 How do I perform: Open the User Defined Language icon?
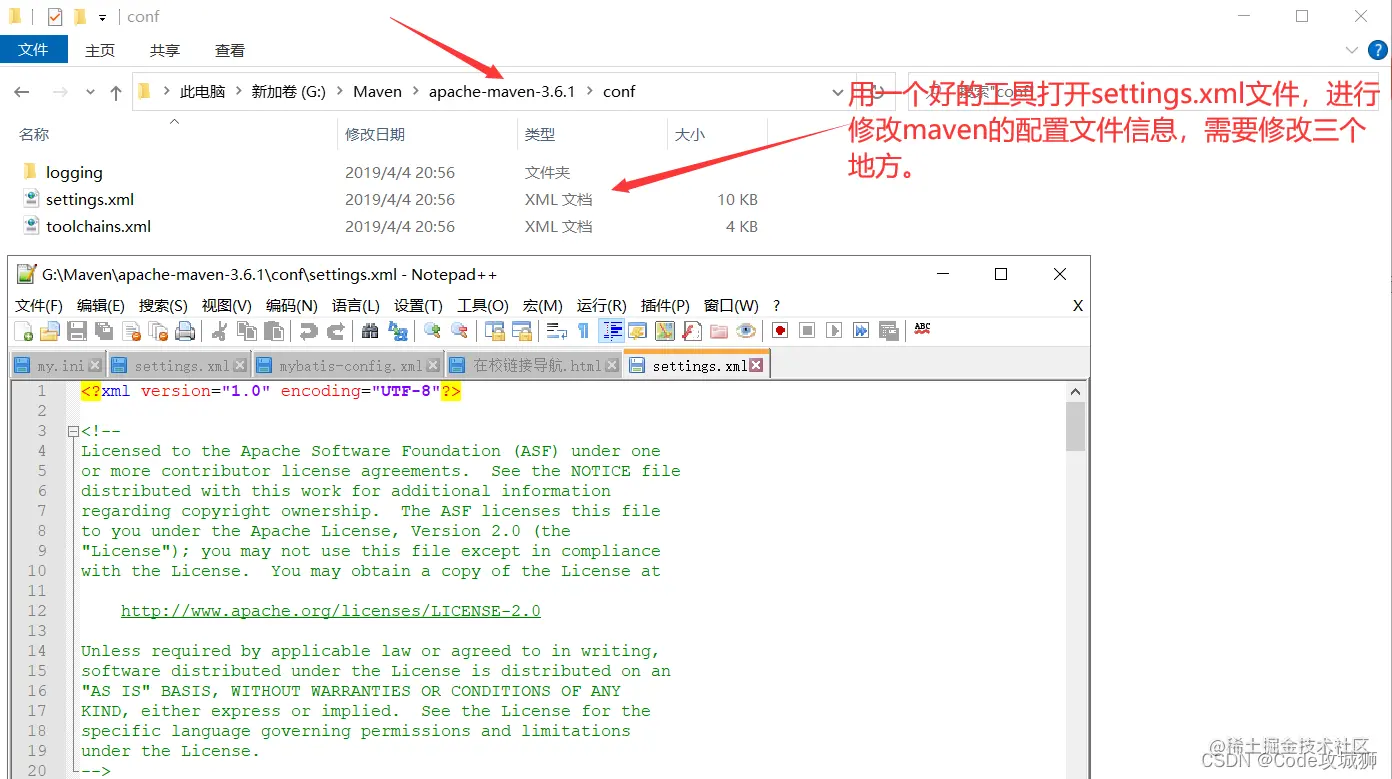coord(637,330)
